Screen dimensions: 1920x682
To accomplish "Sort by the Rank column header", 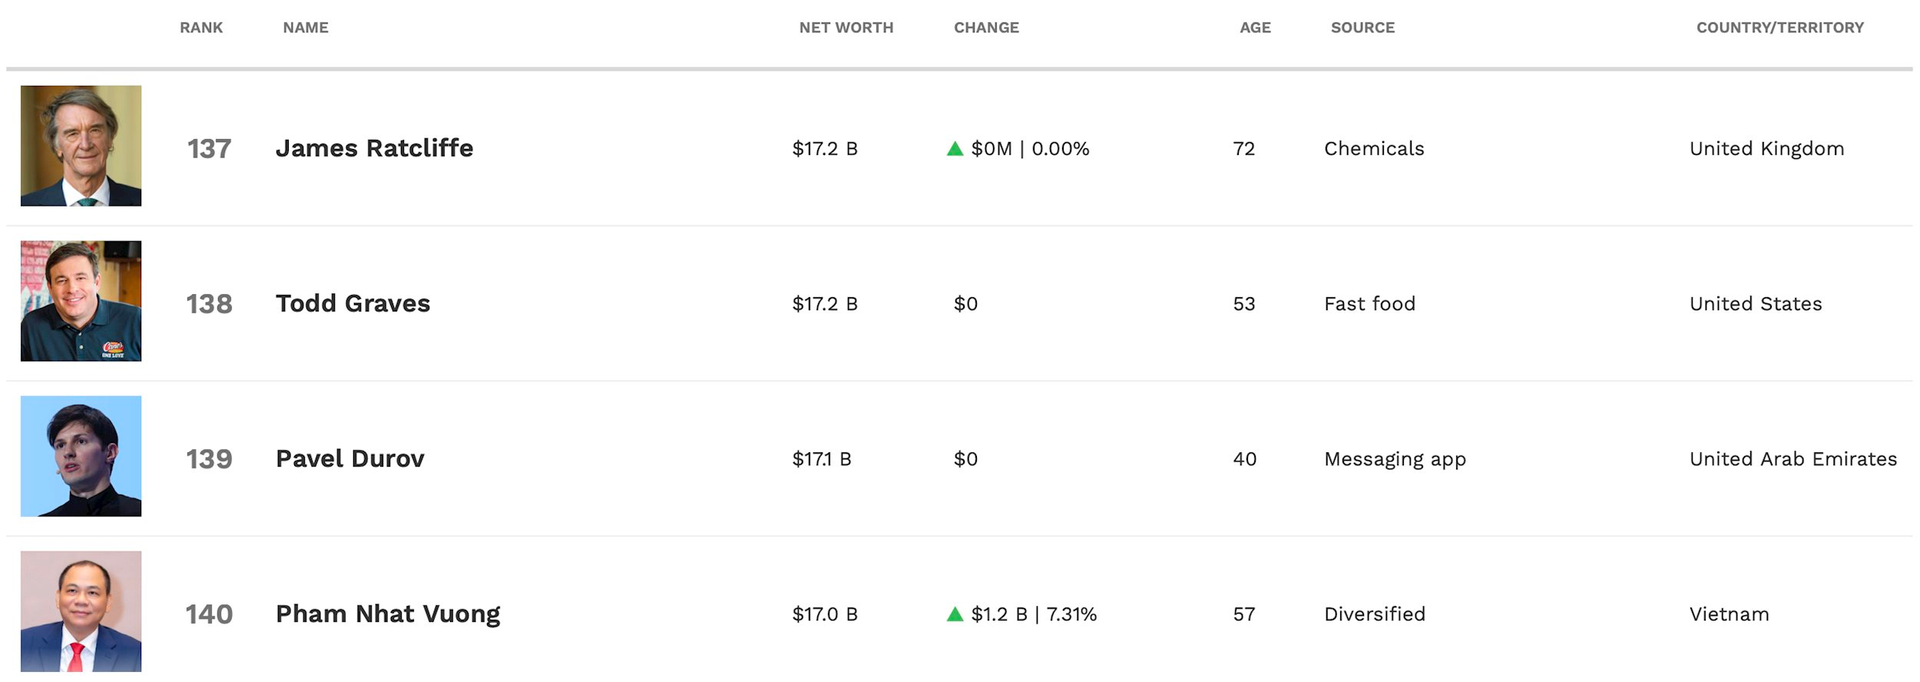I will coord(201,28).
